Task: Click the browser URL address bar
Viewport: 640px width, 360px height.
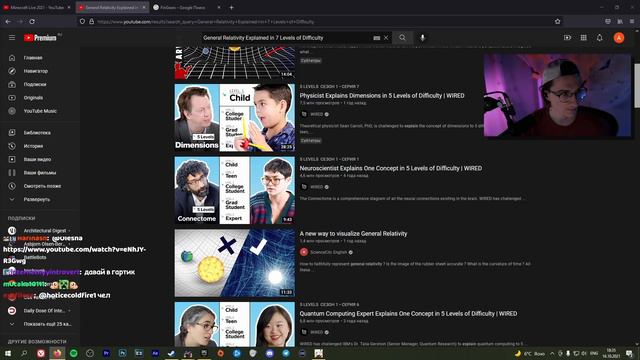Action: click(x=318, y=22)
